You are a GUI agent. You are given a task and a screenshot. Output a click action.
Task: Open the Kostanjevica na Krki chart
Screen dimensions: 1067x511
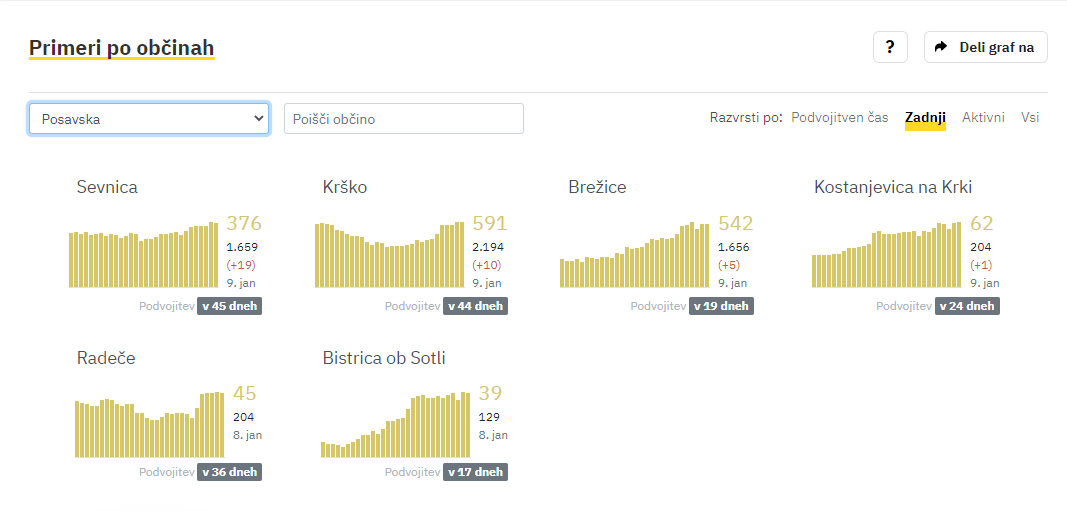(x=887, y=254)
